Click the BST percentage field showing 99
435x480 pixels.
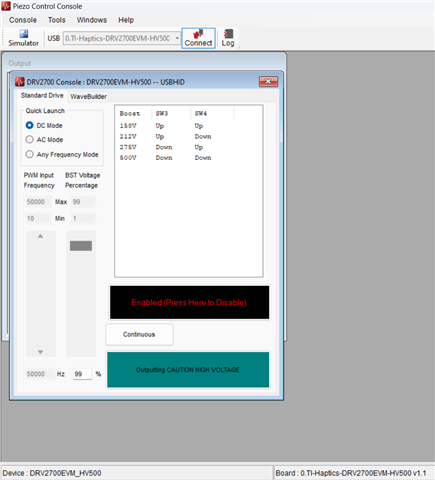(x=83, y=374)
